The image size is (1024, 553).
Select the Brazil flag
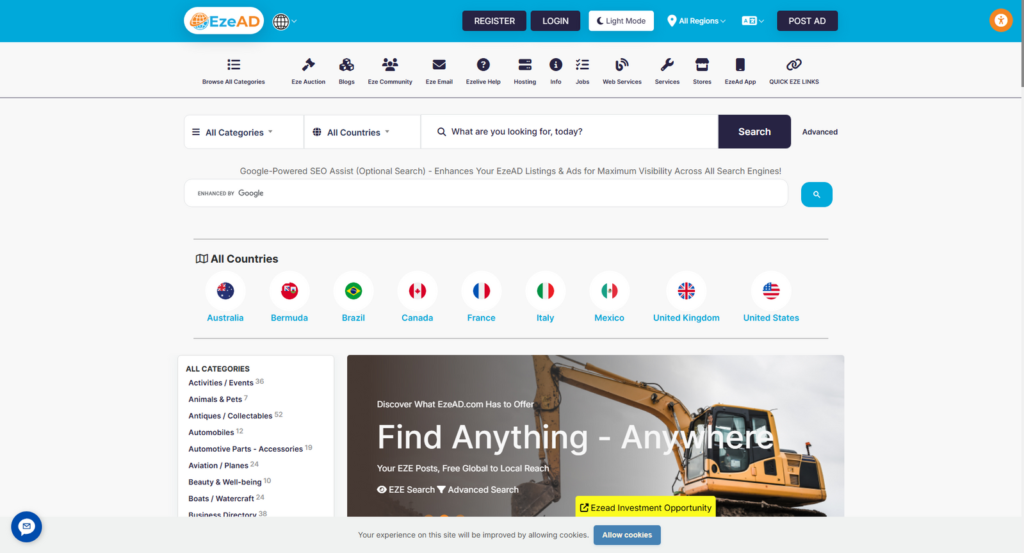coord(353,291)
